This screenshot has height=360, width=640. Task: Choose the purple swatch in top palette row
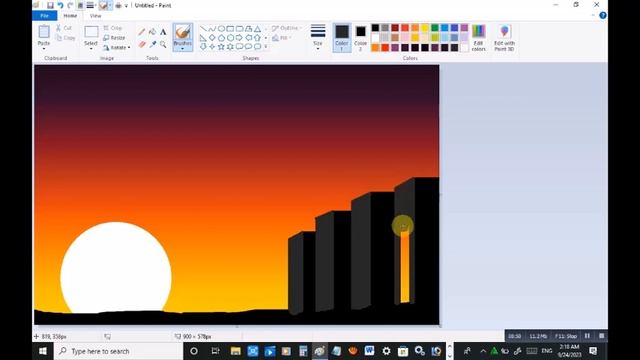(x=464, y=28)
